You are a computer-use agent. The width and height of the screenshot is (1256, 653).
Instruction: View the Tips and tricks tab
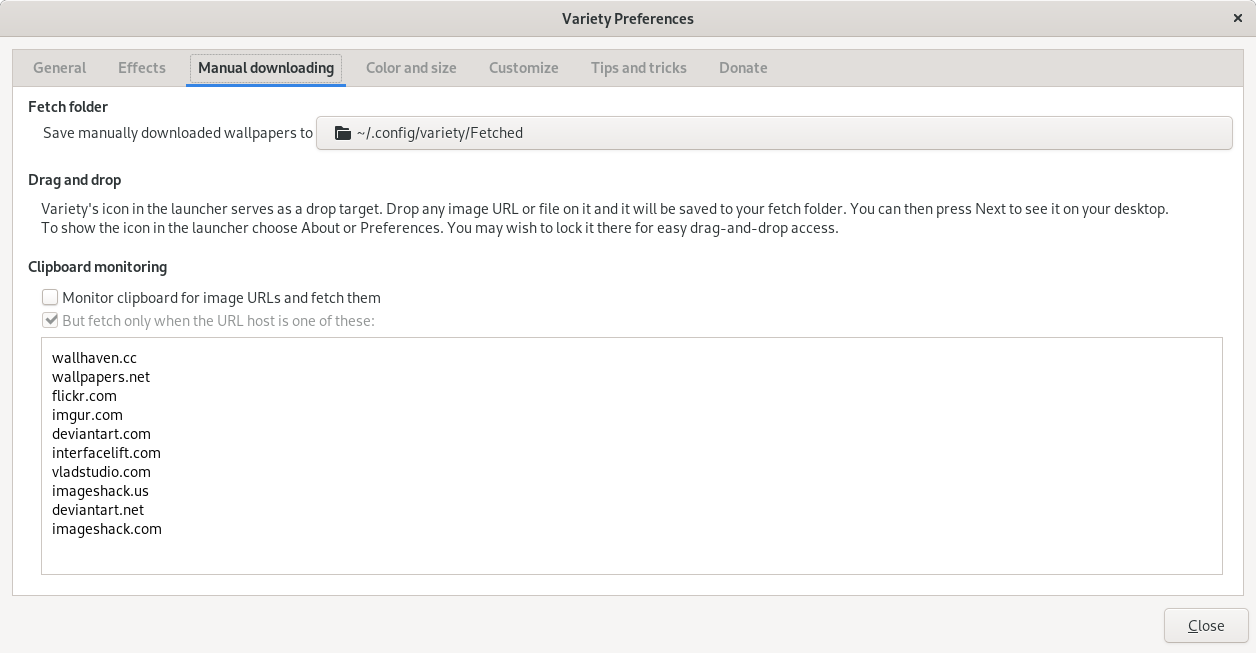coord(638,68)
